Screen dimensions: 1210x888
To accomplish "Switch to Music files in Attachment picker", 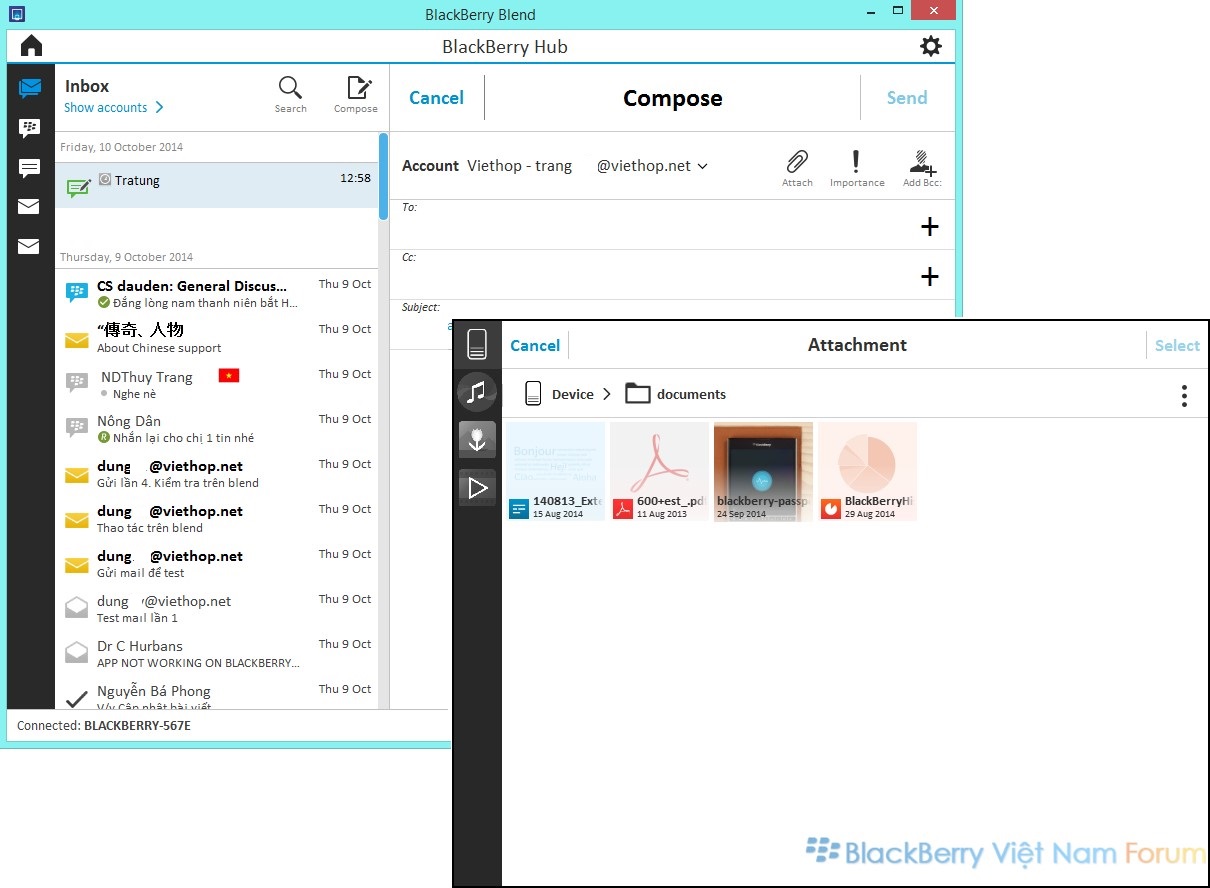I will click(x=477, y=392).
